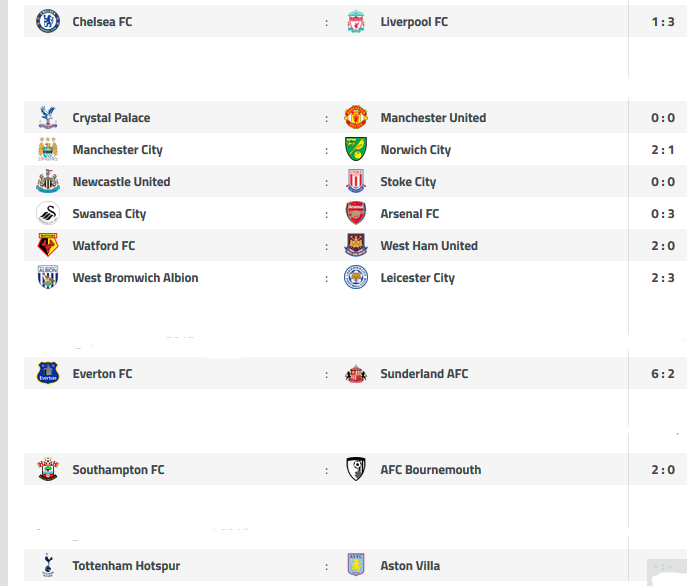Click the Liverpool FC club crest
The height and width of the screenshot is (586, 687).
356,21
